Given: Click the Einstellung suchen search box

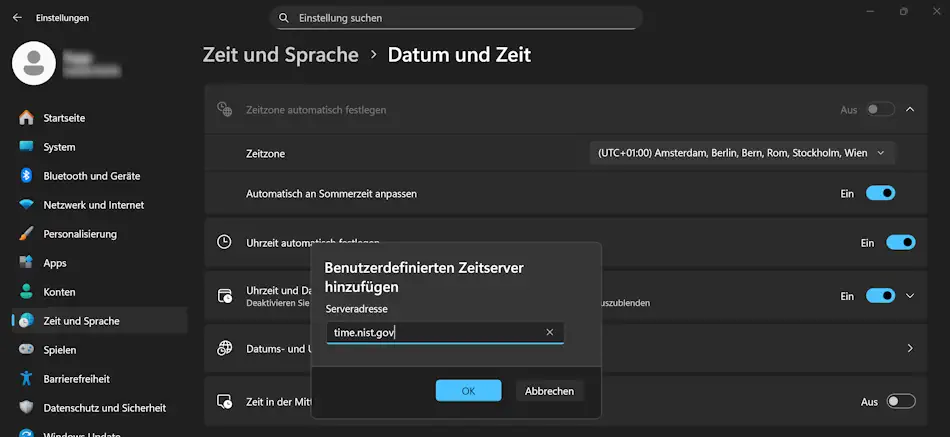Looking at the screenshot, I should [456, 18].
